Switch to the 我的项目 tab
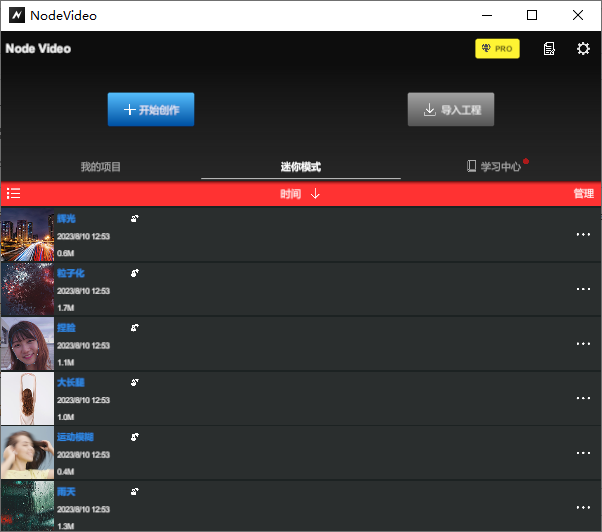 coord(101,167)
